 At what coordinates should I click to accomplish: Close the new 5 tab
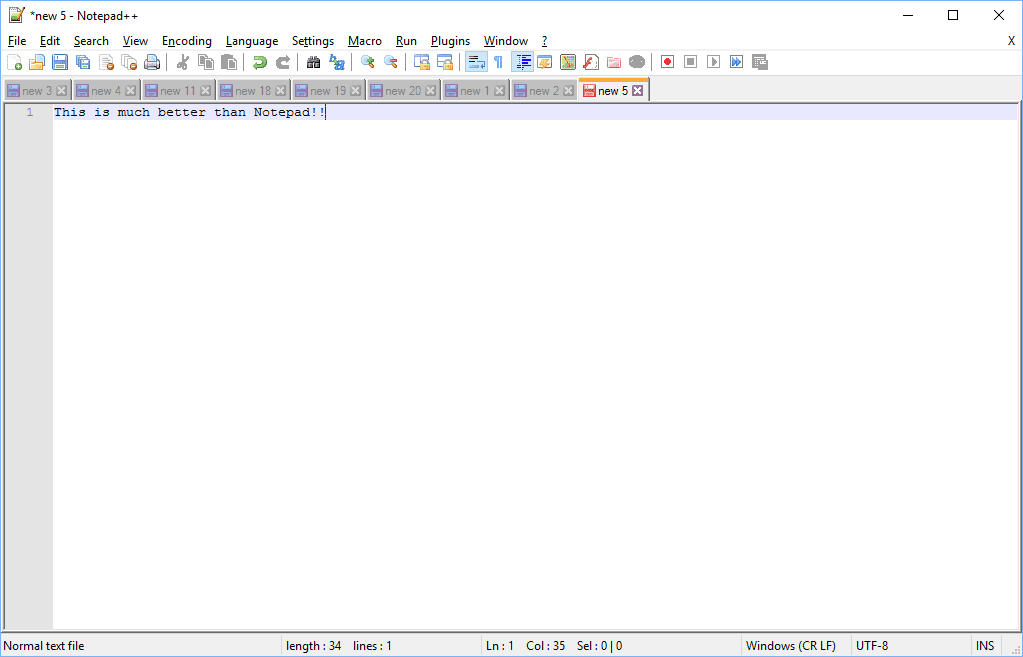coord(637,91)
